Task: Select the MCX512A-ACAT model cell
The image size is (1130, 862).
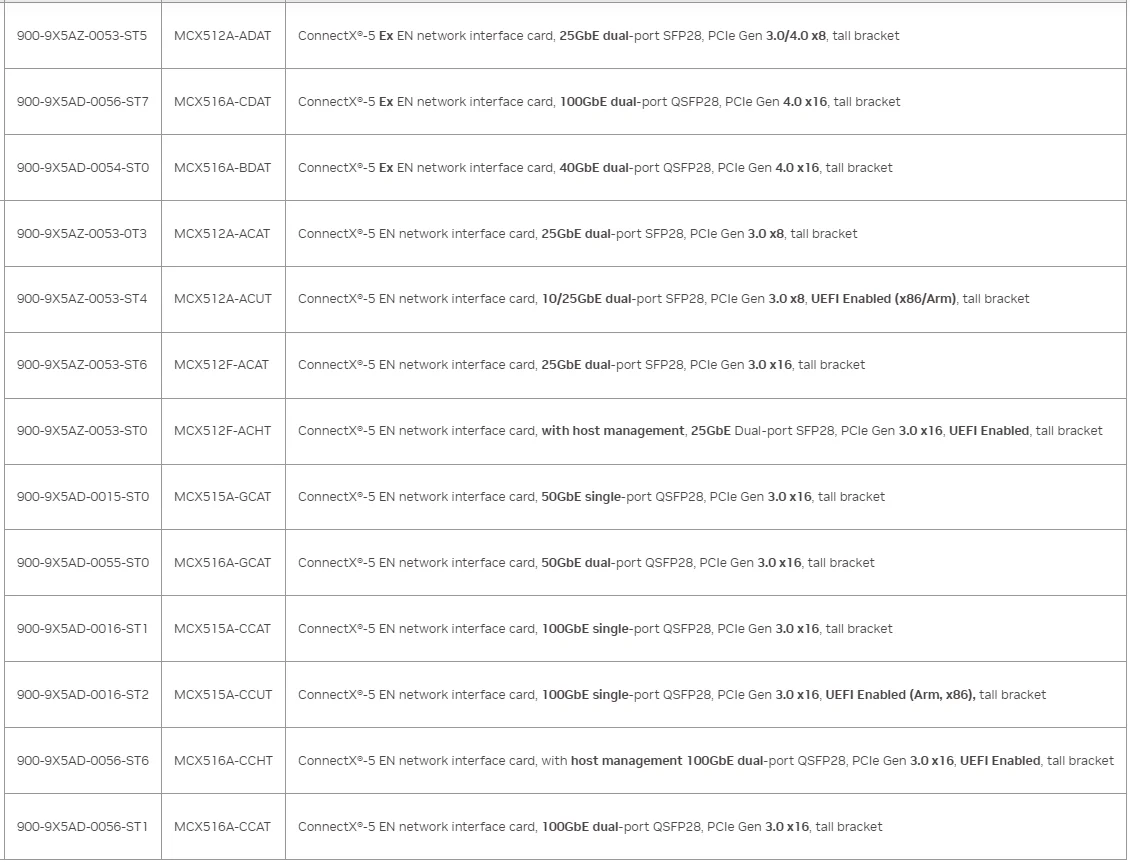Action: (x=222, y=234)
